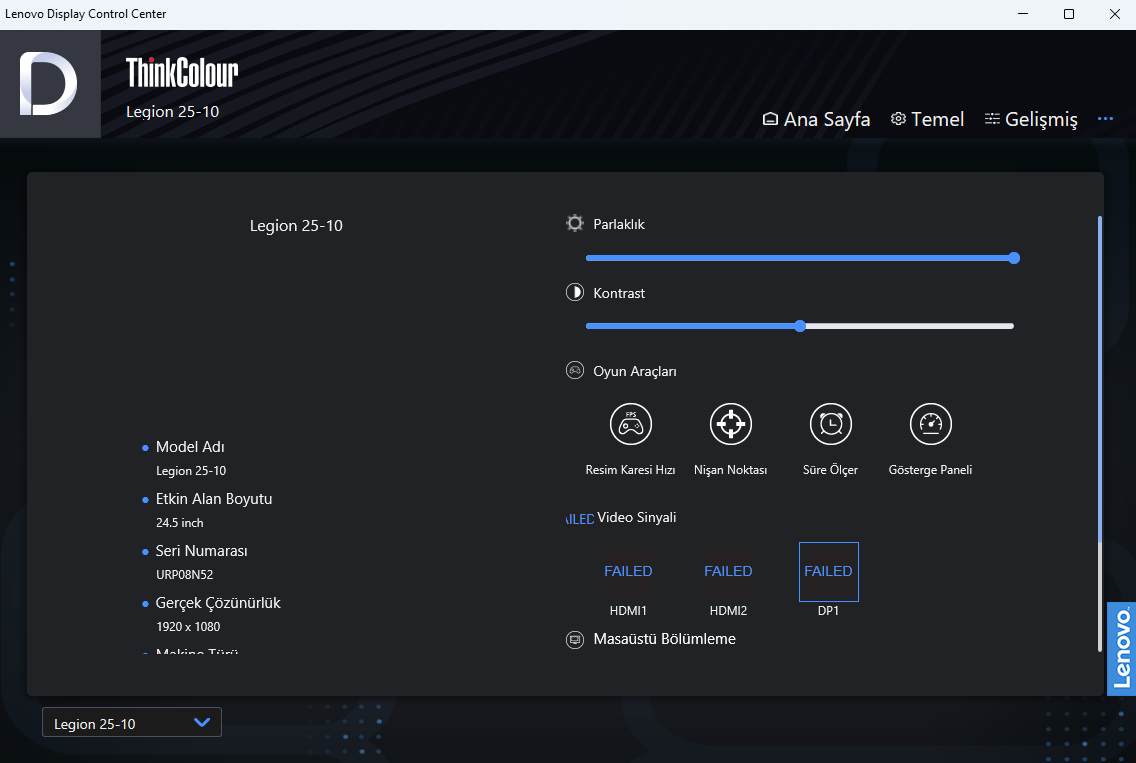Screen dimensions: 1136x763
Task: Open the Resim Karesi Hızı FPS tool
Action: pos(630,424)
